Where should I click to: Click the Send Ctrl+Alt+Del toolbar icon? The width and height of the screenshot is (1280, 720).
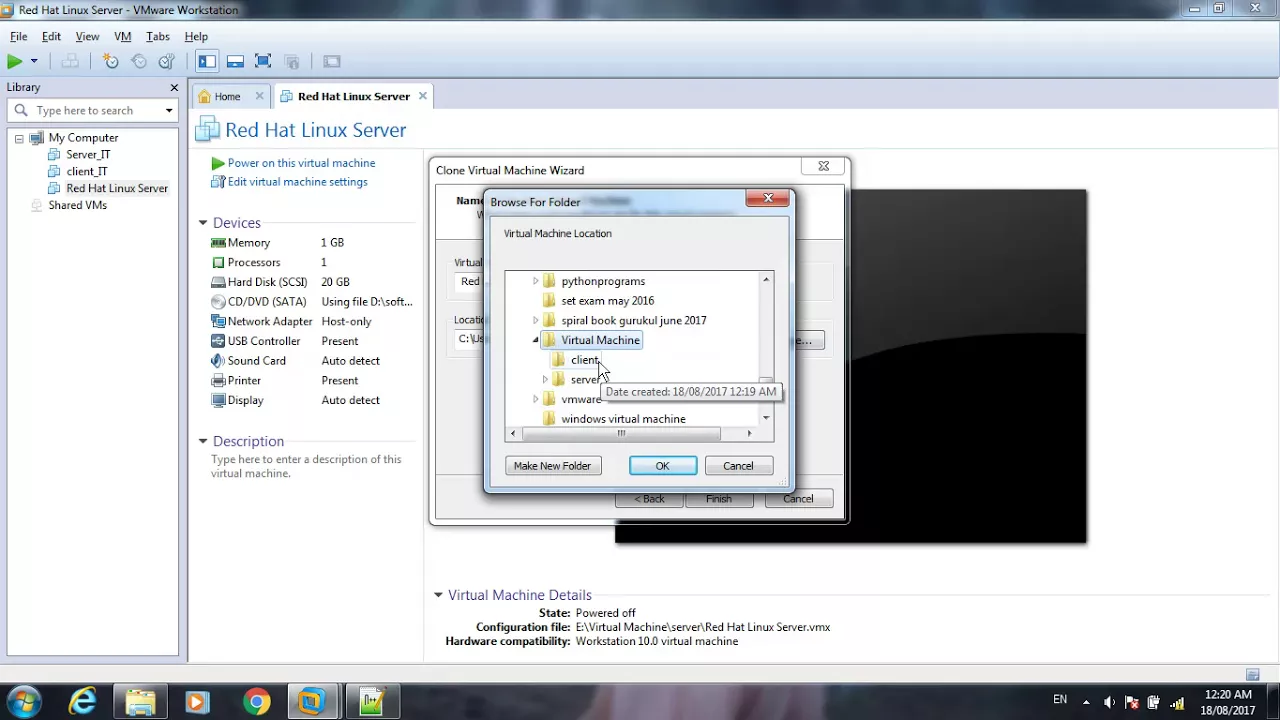70,62
